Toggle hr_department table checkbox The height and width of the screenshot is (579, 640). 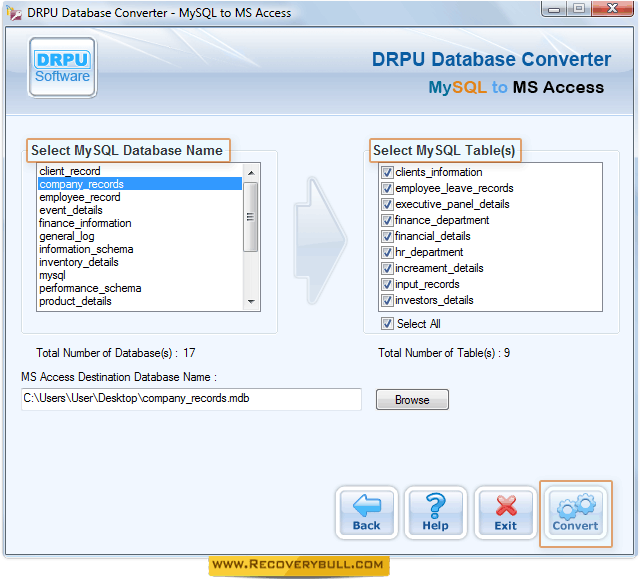pyautogui.click(x=387, y=252)
